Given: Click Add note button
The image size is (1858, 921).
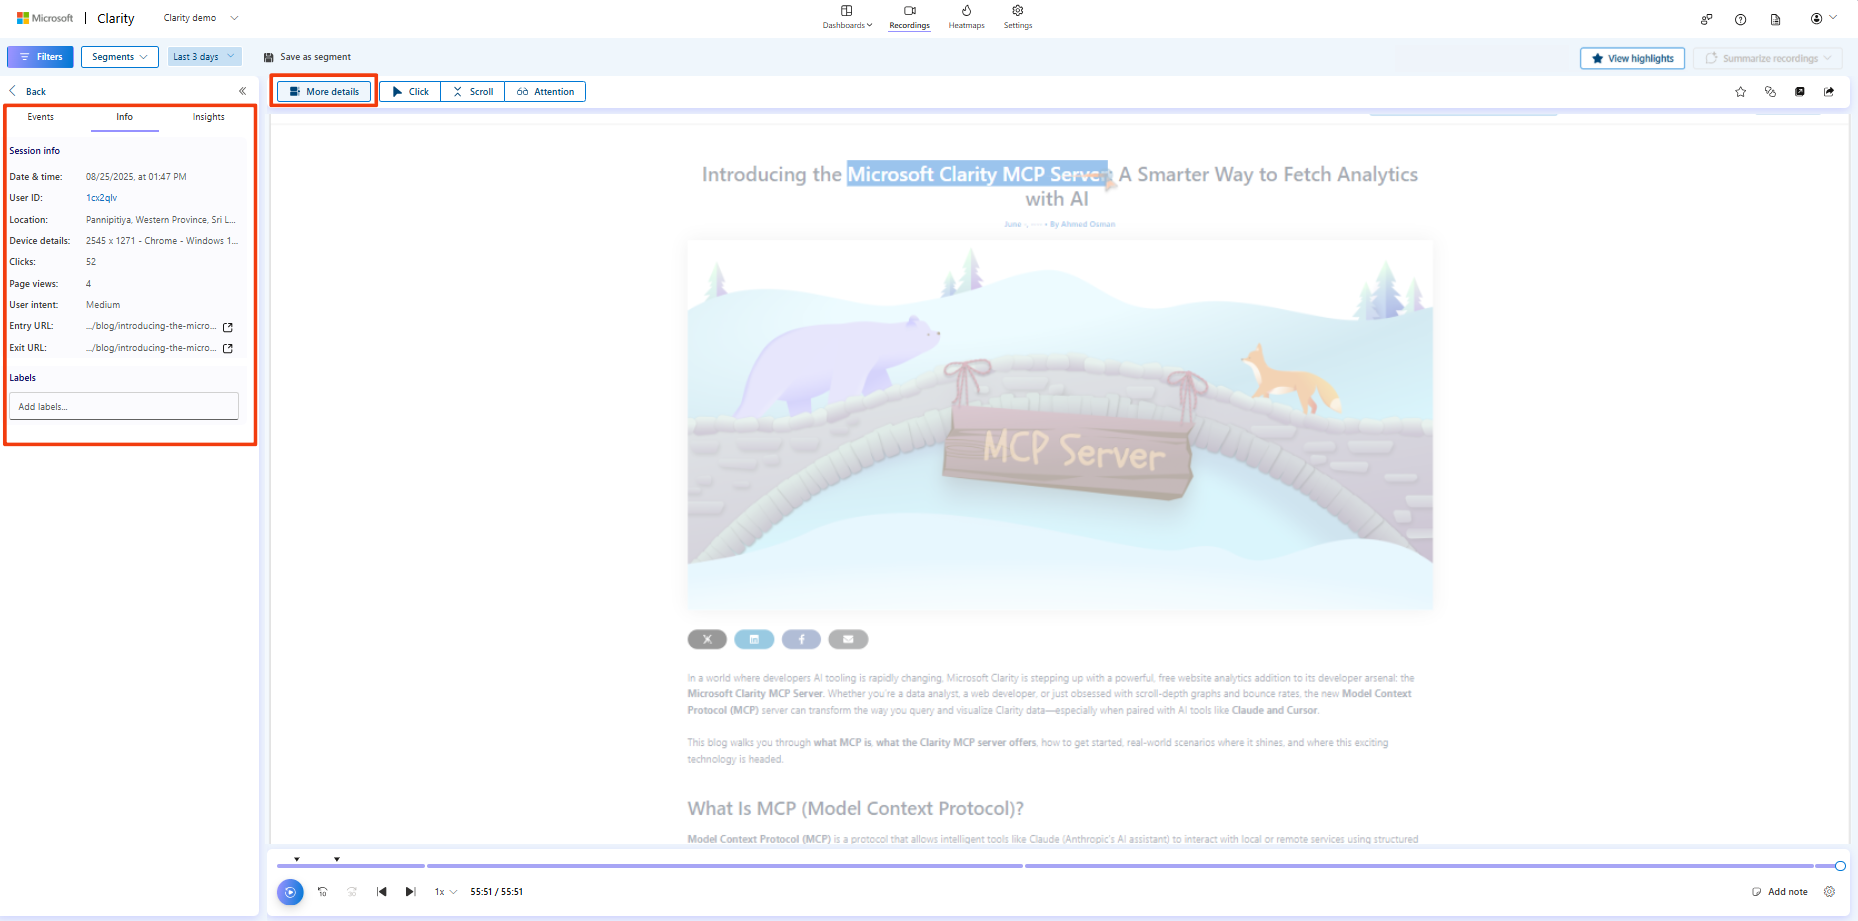Looking at the screenshot, I should 1780,892.
